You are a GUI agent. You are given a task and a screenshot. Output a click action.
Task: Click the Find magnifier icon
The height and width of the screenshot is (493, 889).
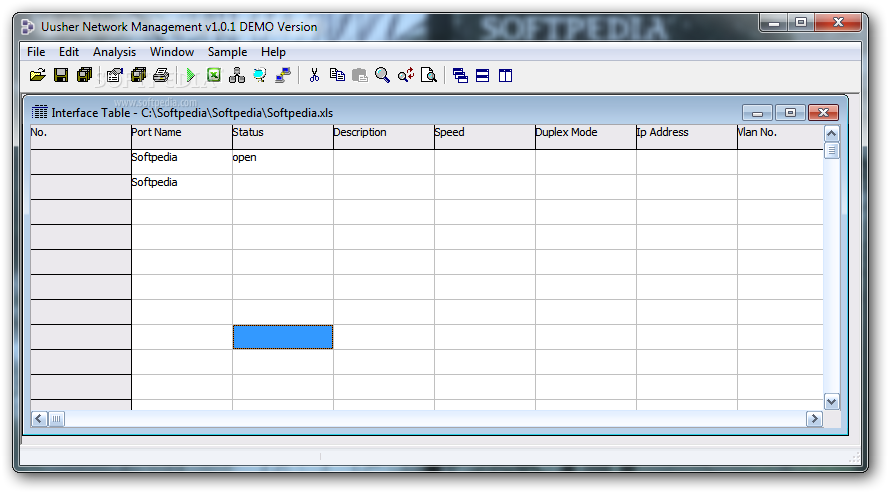click(x=383, y=75)
